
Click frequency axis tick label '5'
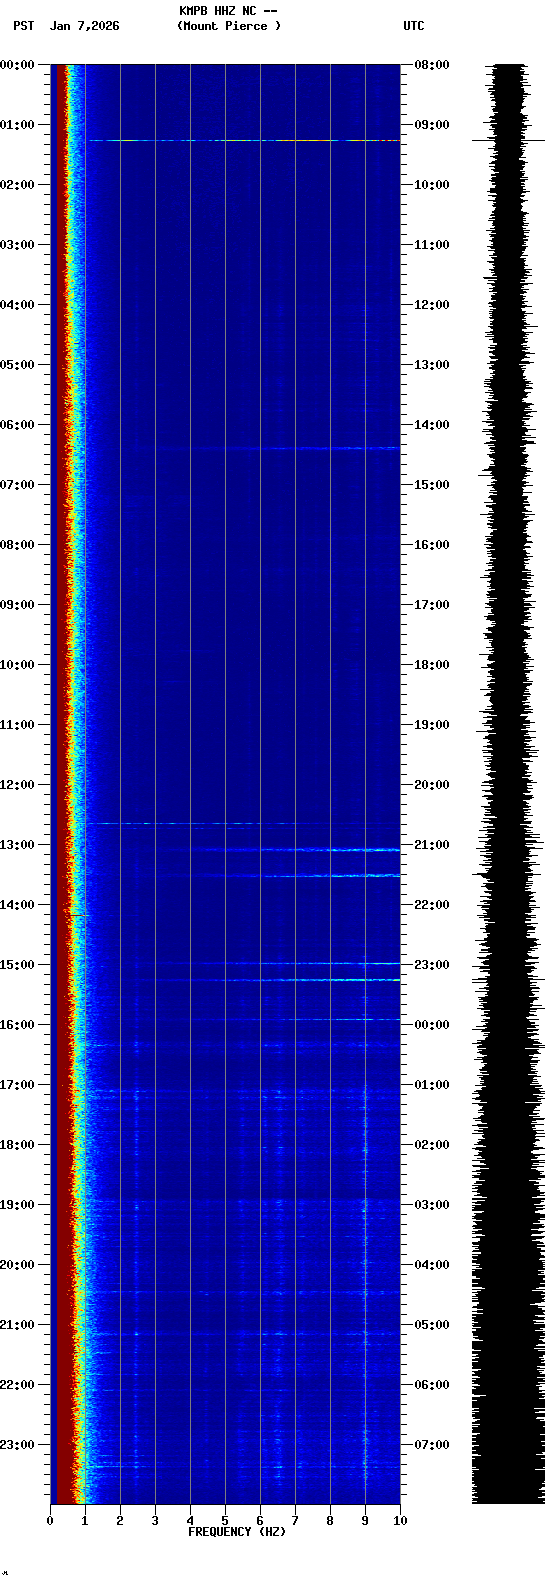click(225, 1521)
